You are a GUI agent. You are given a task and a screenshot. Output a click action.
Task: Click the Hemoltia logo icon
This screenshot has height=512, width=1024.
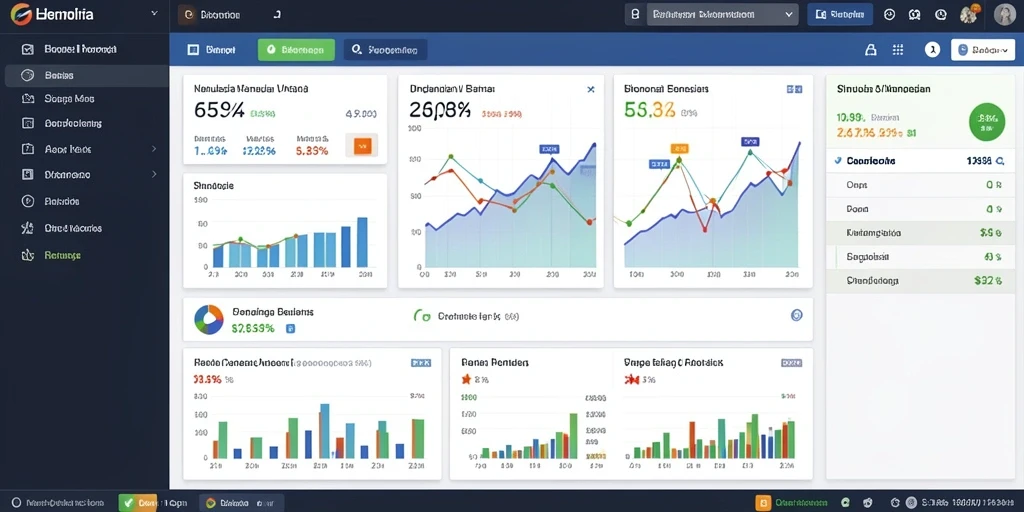21,14
